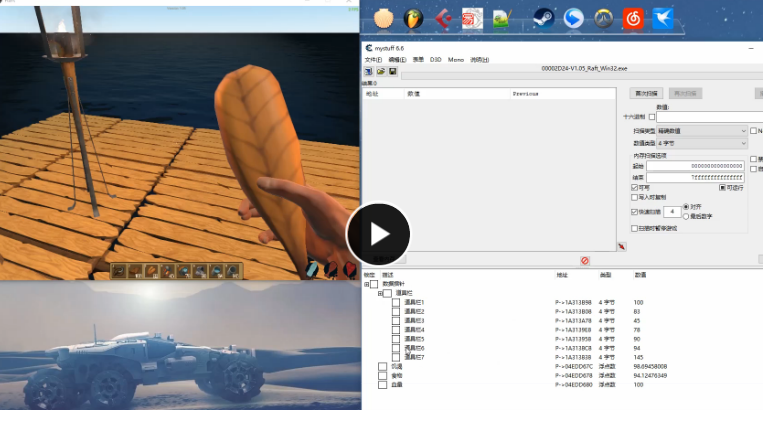
Task: Select first hotbar slot in Raft game
Action: 119,271
